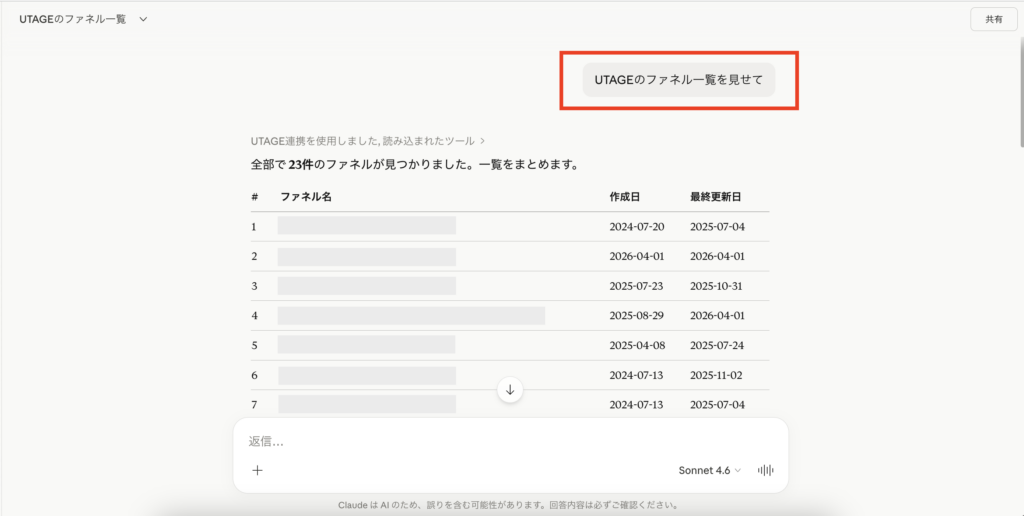
Task: Click the 共有 share button
Action: [993, 20]
